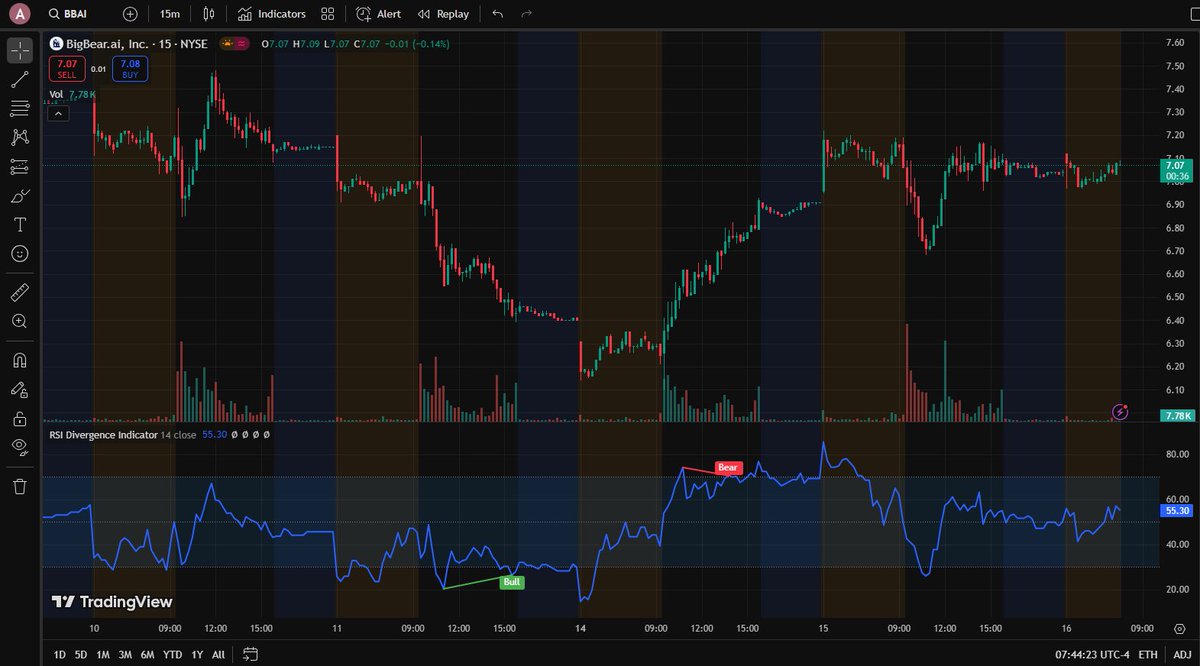Undo the last chart action
Screen dimensions: 1200x666
click(x=498, y=15)
